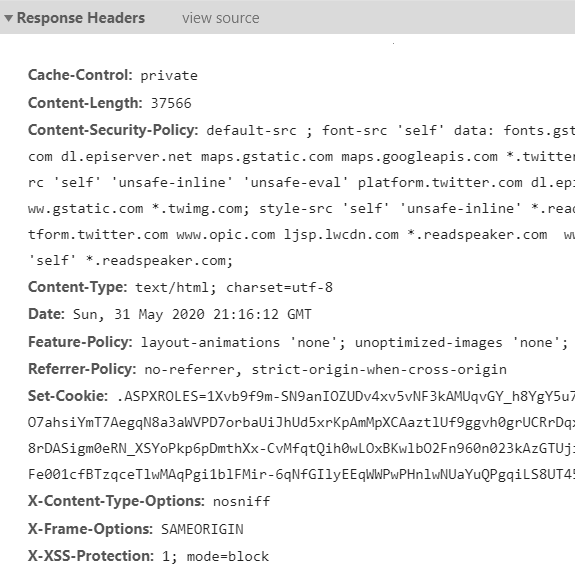The height and width of the screenshot is (568, 575).
Task: Click the no-referrer, strict-origin-when-cross-origin value
Action: (x=326, y=370)
